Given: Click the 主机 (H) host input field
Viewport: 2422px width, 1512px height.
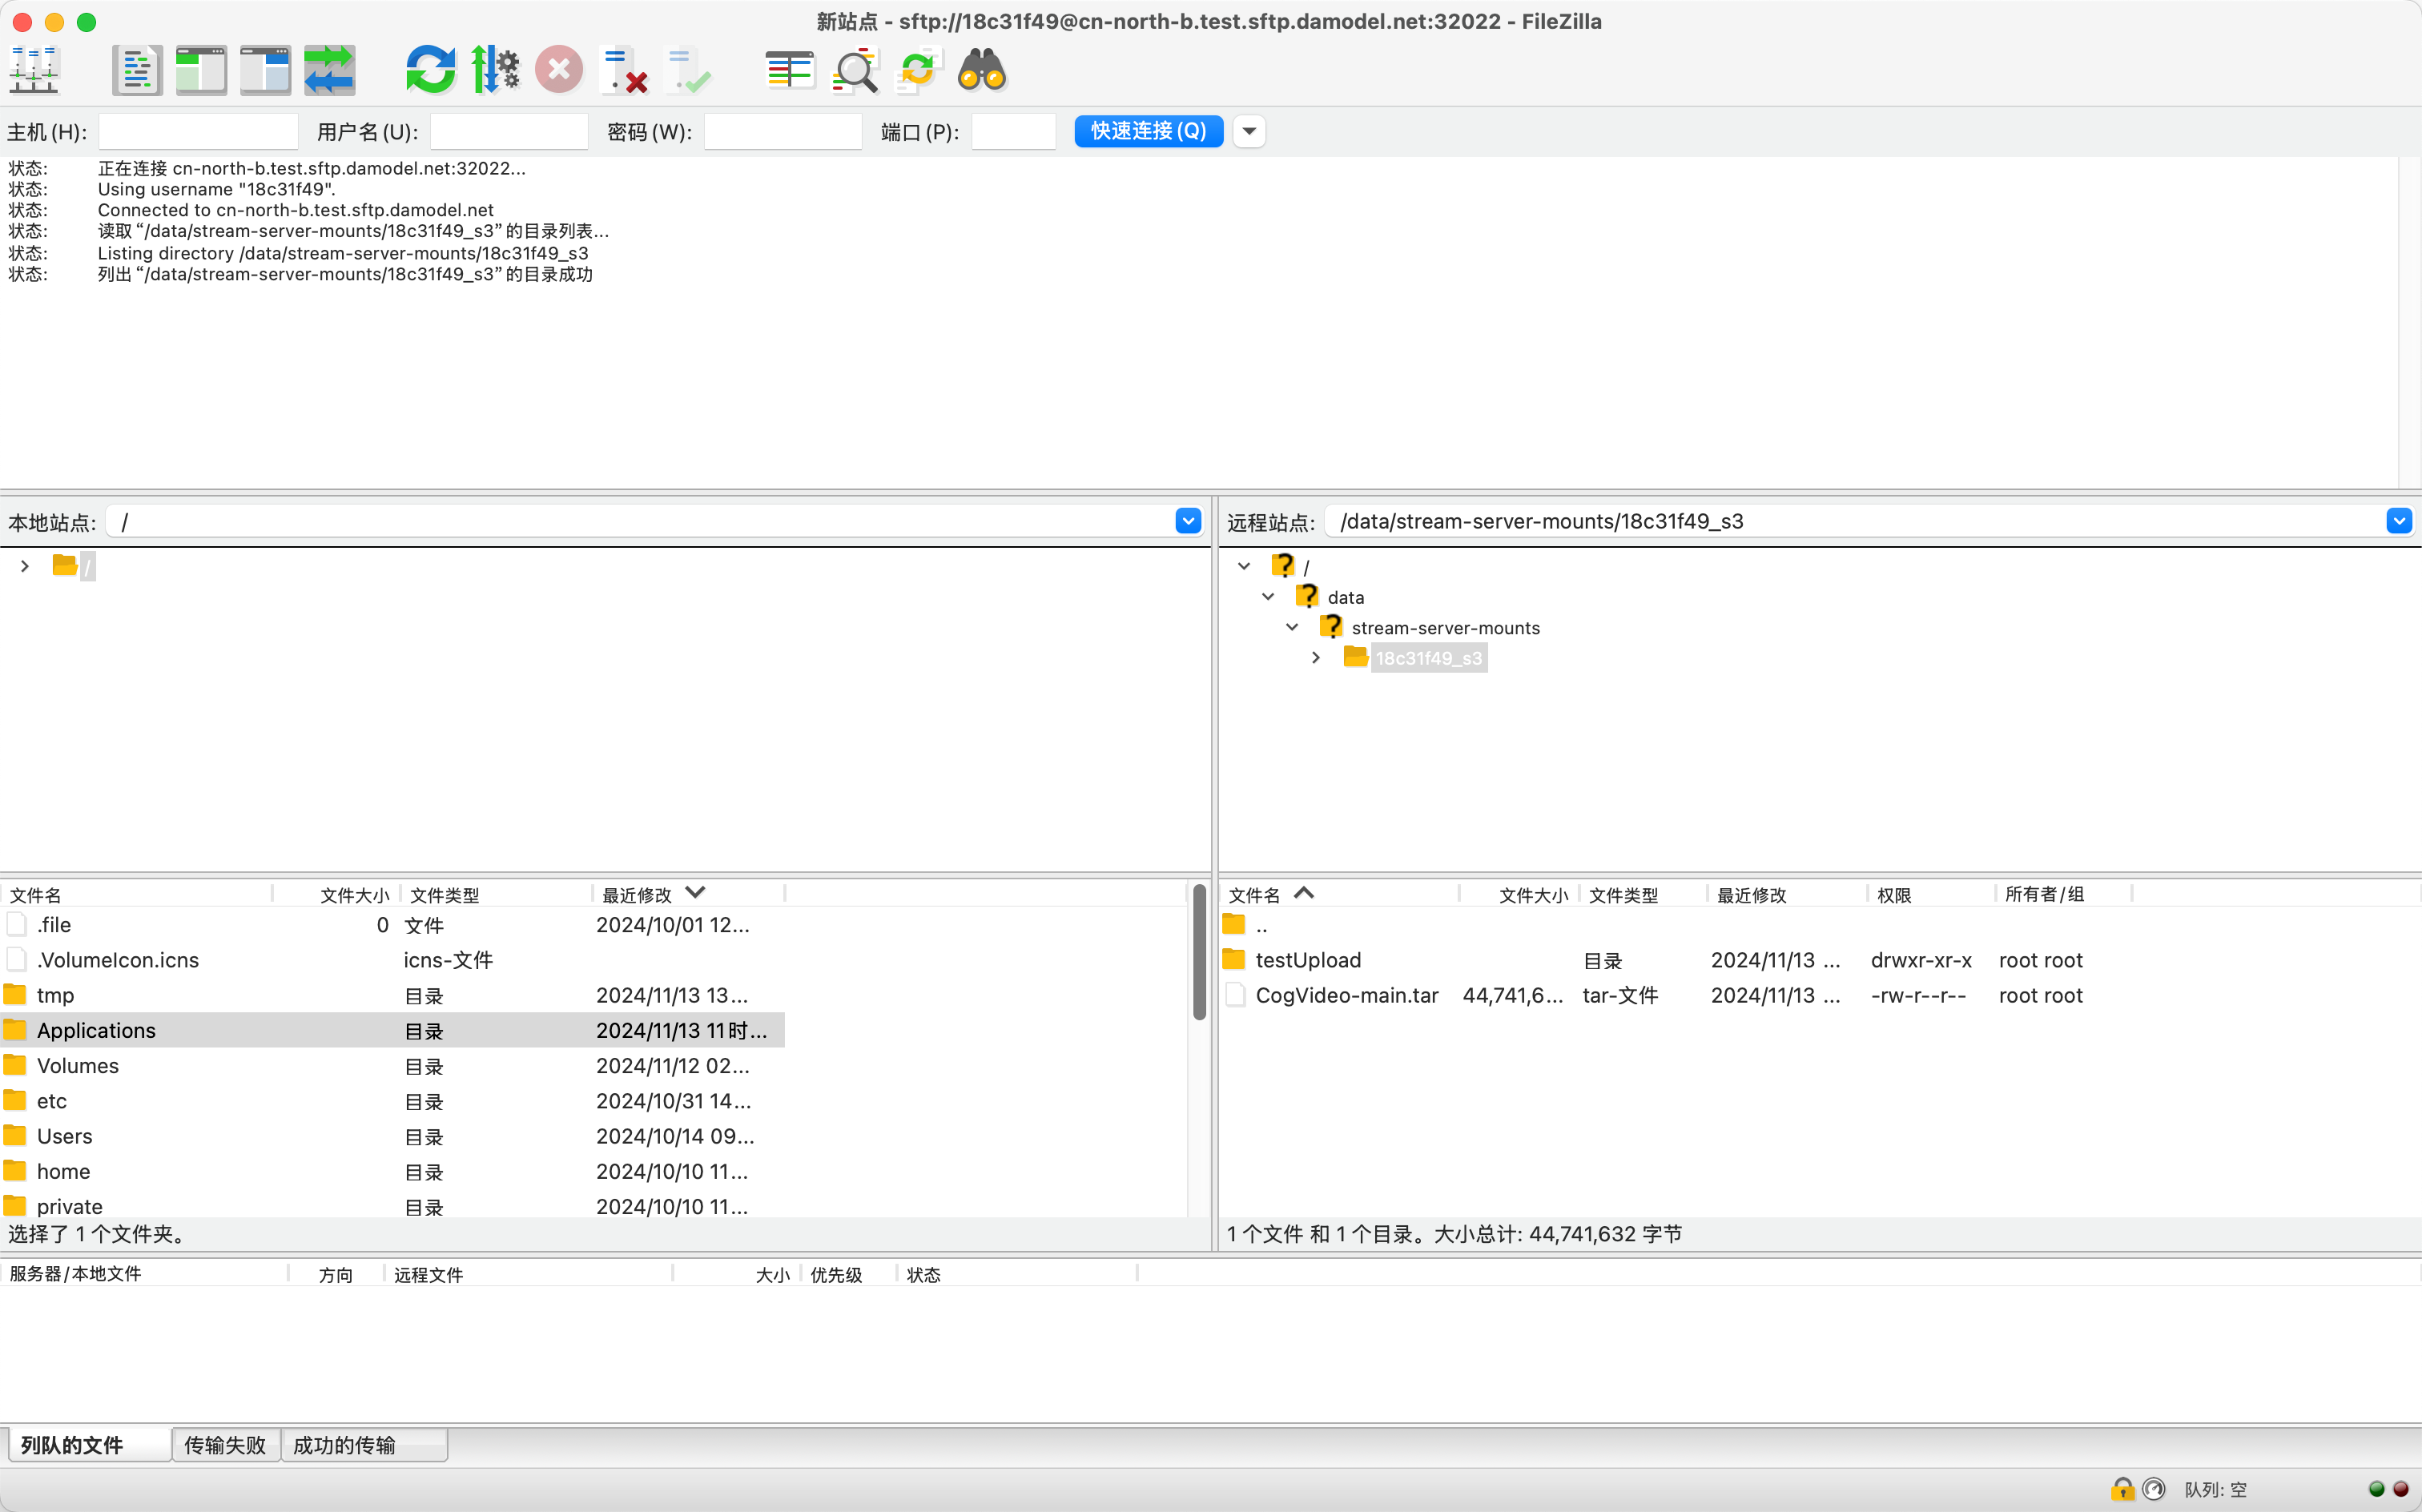Looking at the screenshot, I should [198, 131].
